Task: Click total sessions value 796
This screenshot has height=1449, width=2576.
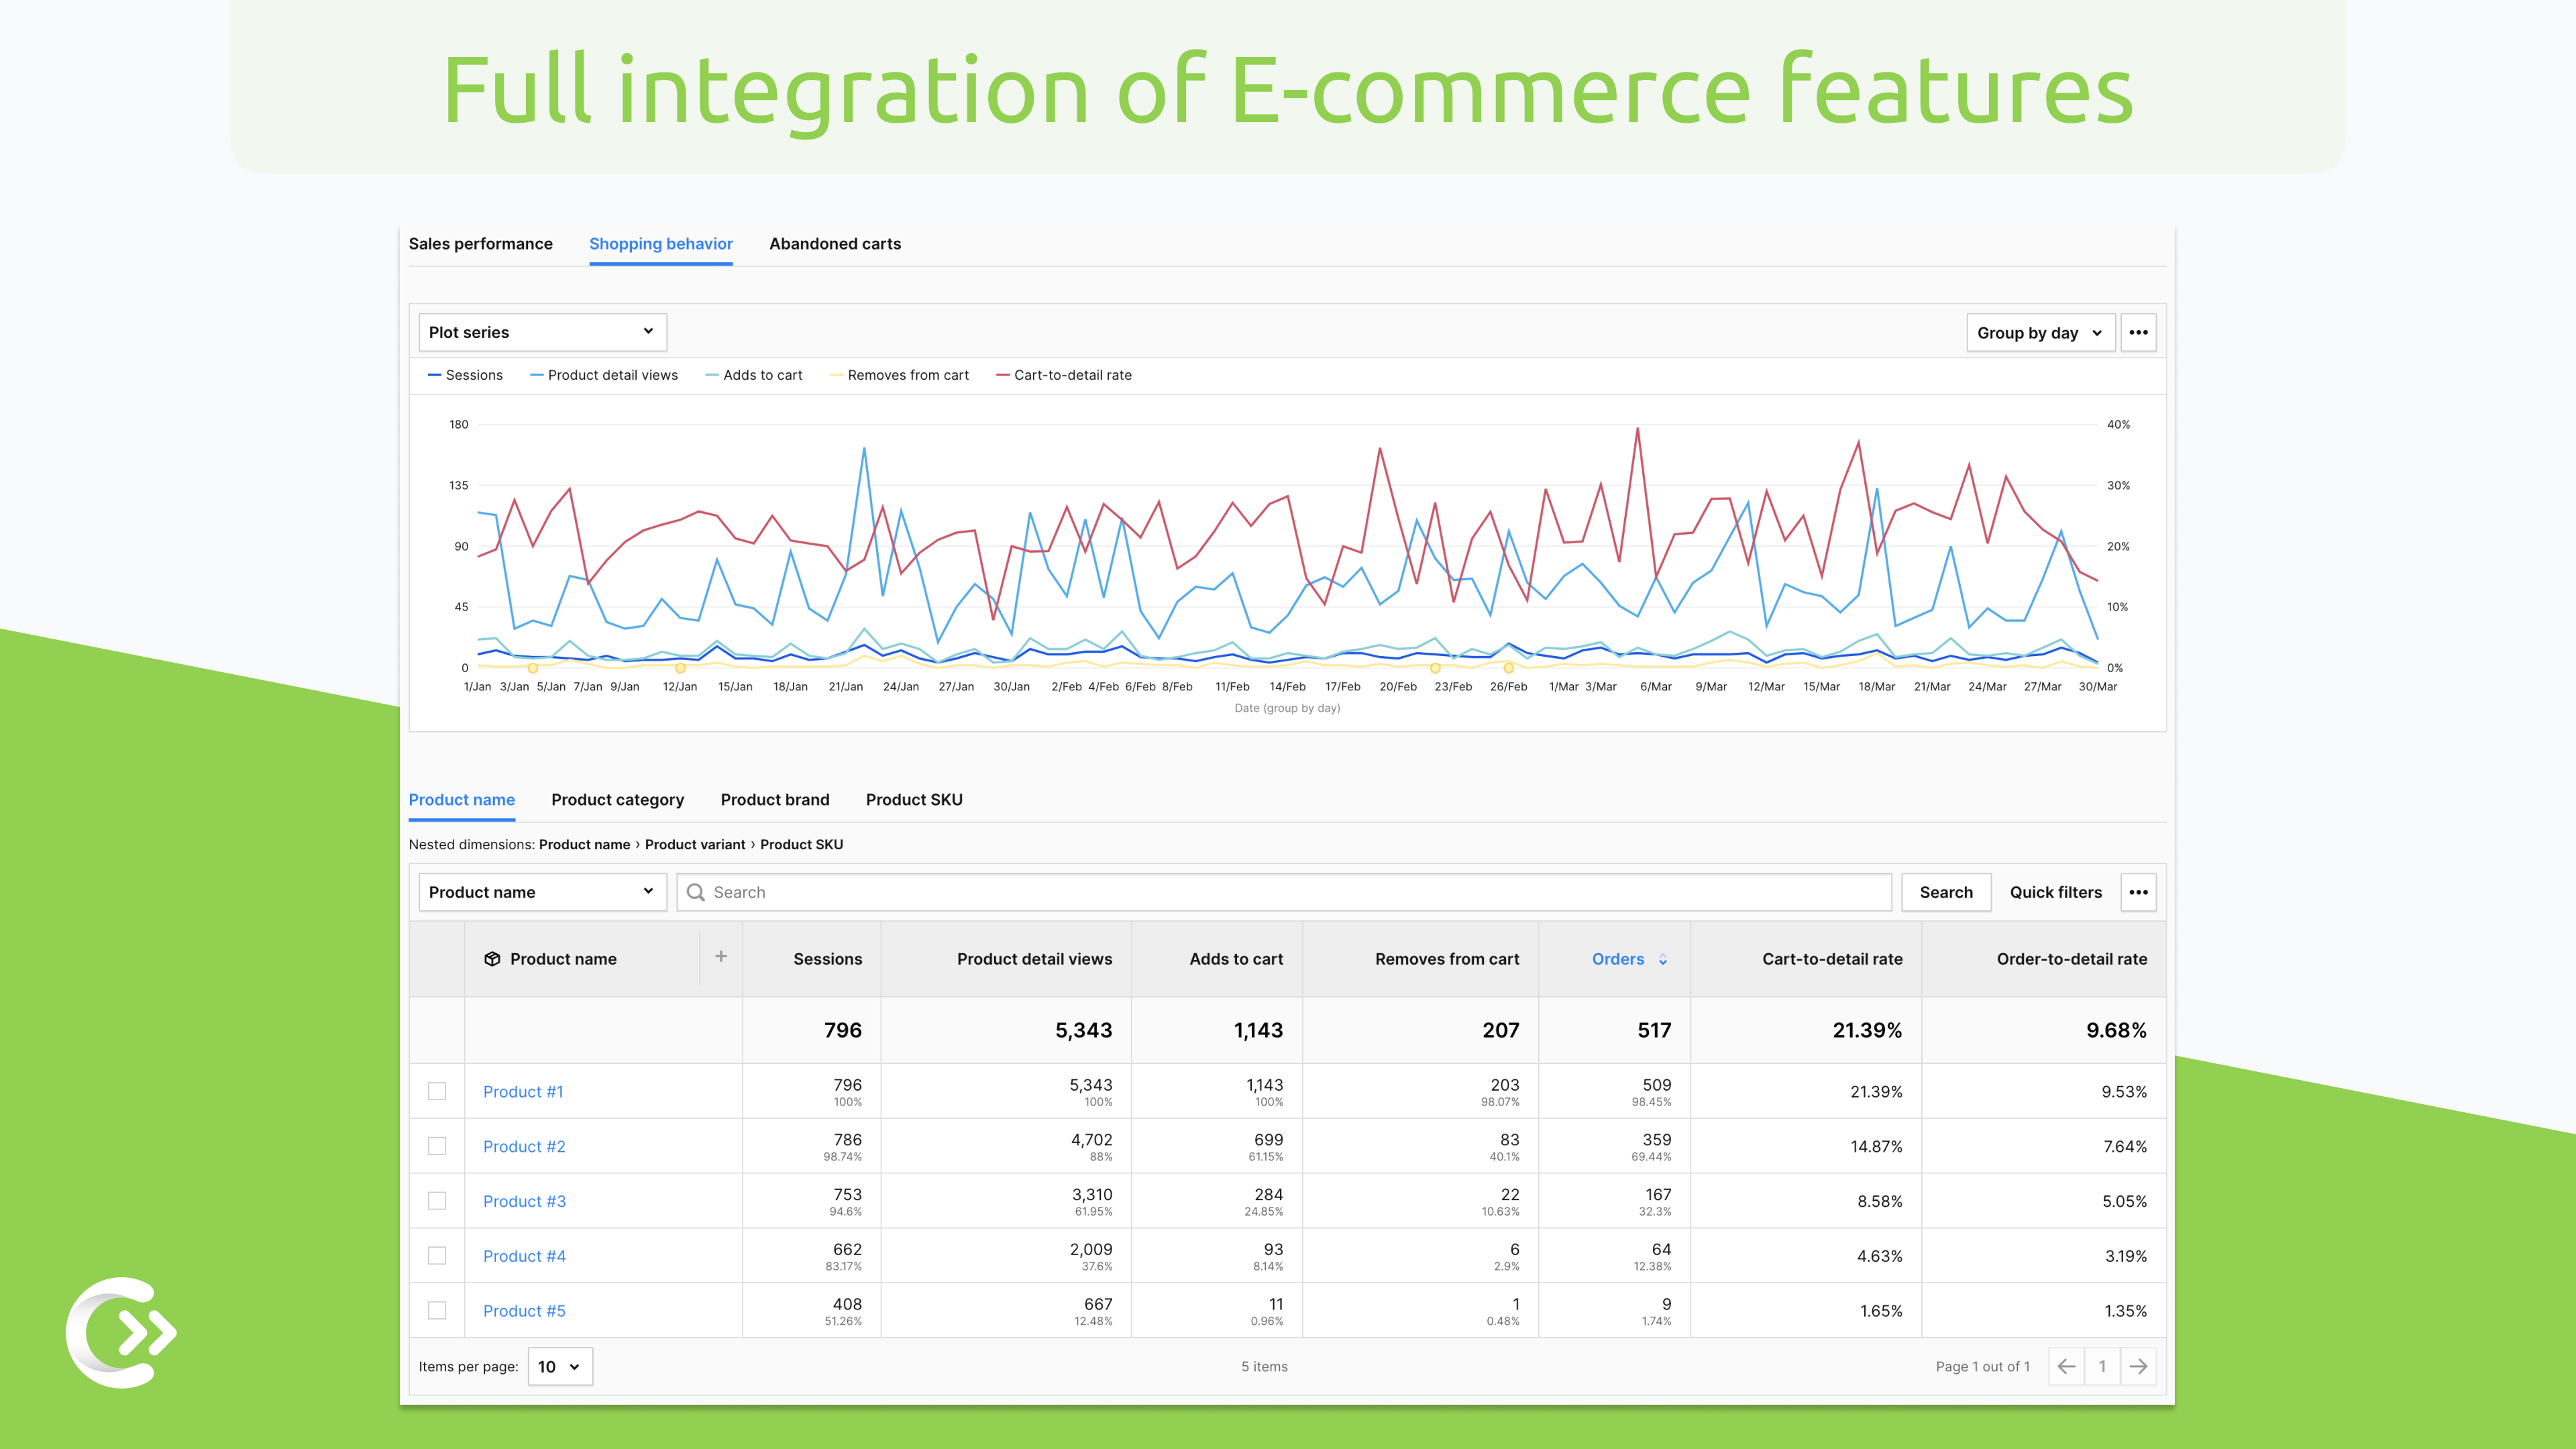Action: (843, 1030)
